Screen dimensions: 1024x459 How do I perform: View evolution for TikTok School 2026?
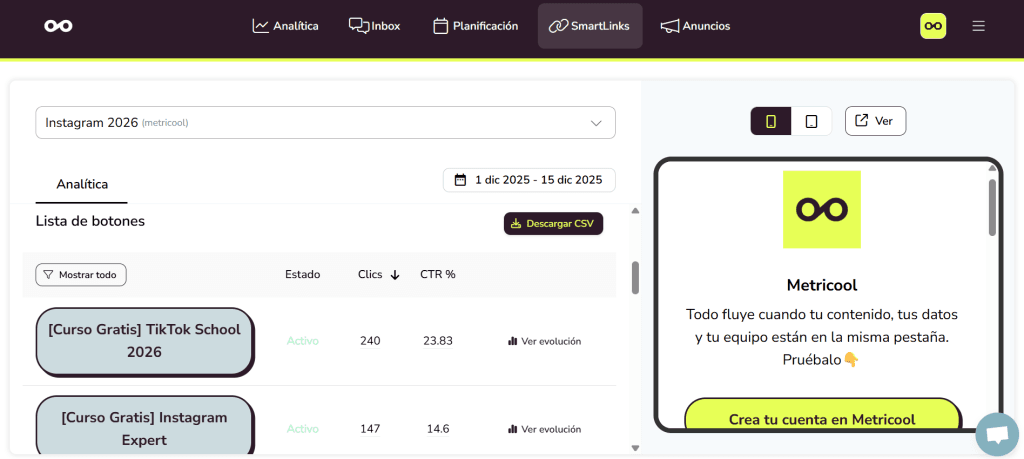(x=544, y=341)
